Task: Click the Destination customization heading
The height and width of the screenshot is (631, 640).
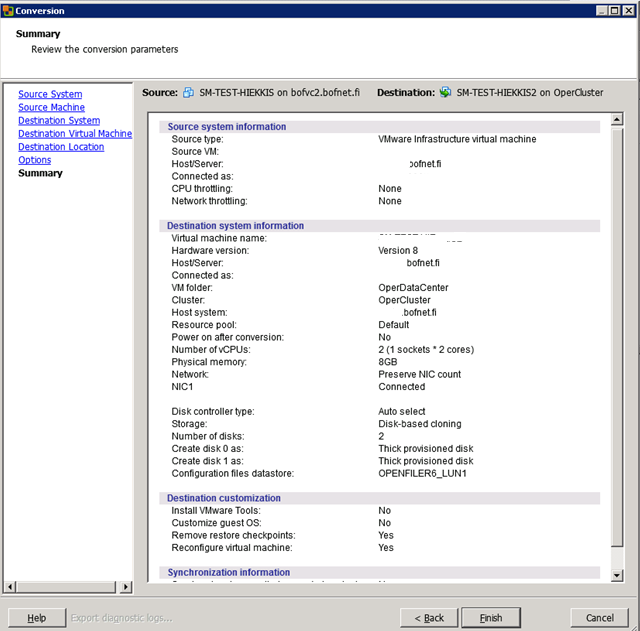Action: (224, 498)
